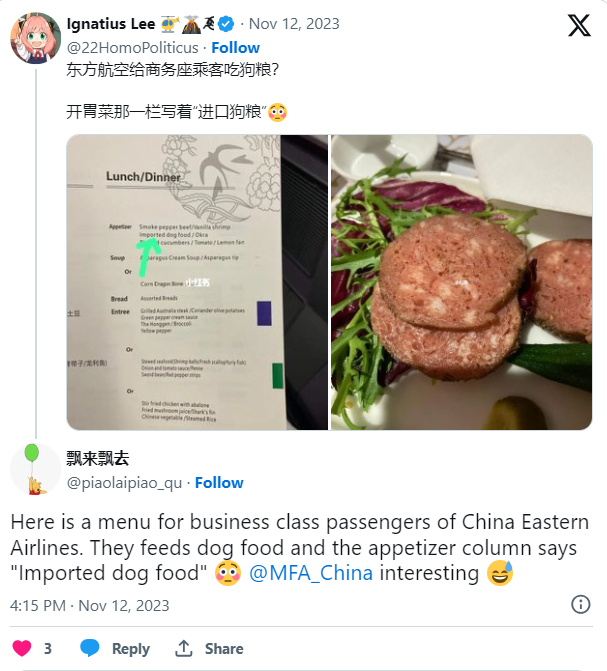Click the blue reply bubble icon
This screenshot has width=607, height=671.
89,648
